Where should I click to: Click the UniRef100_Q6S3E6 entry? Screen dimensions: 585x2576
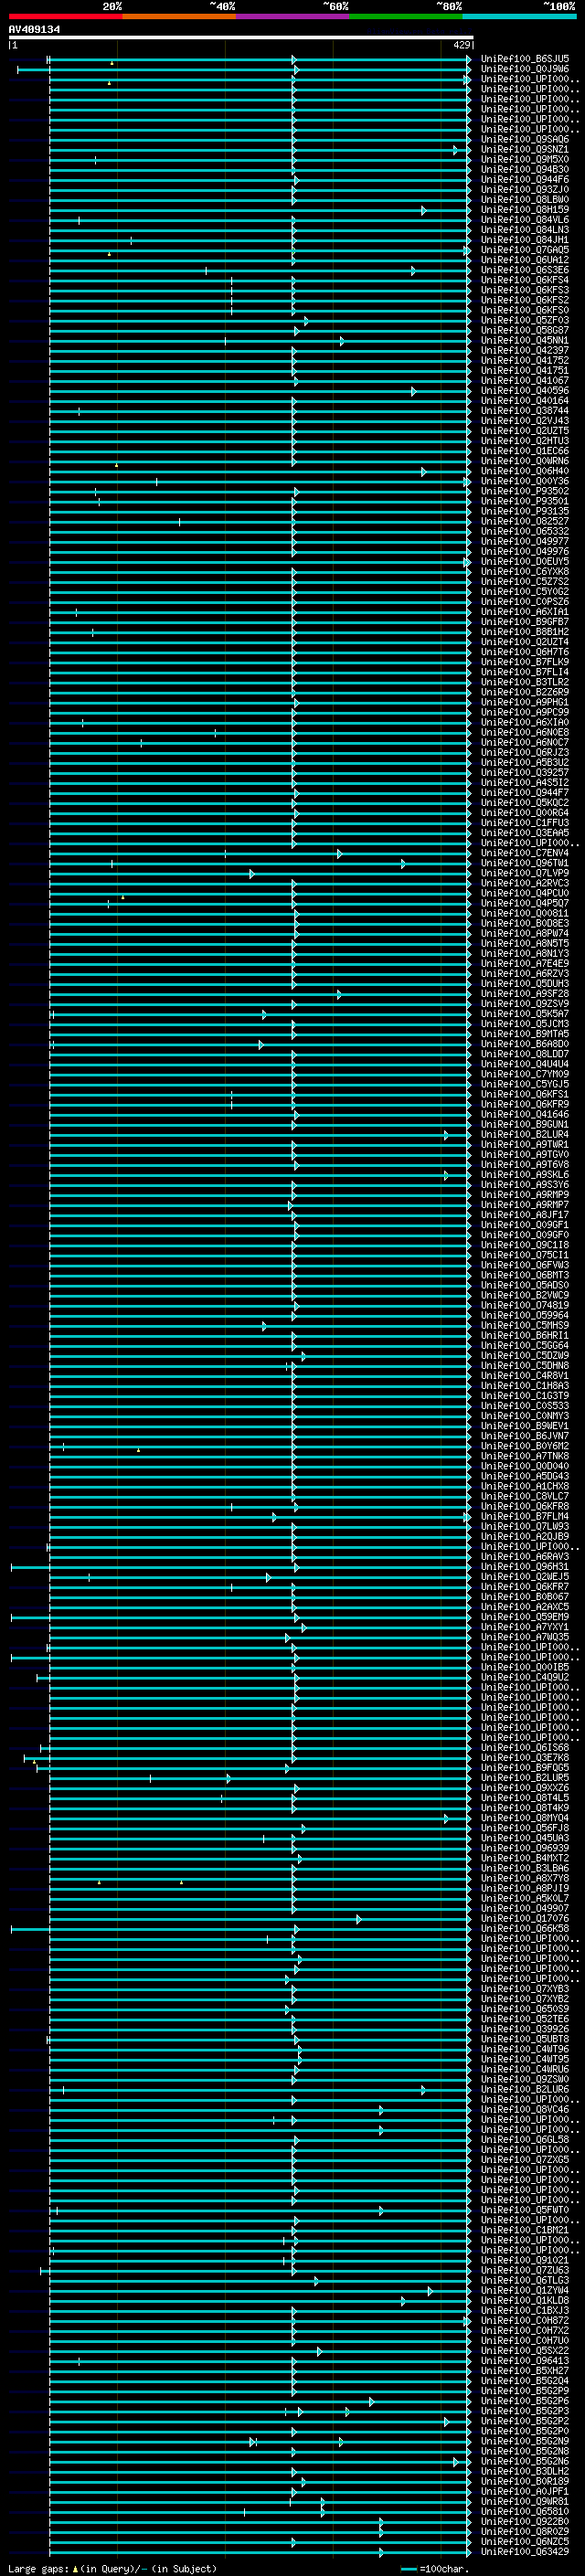pos(525,270)
